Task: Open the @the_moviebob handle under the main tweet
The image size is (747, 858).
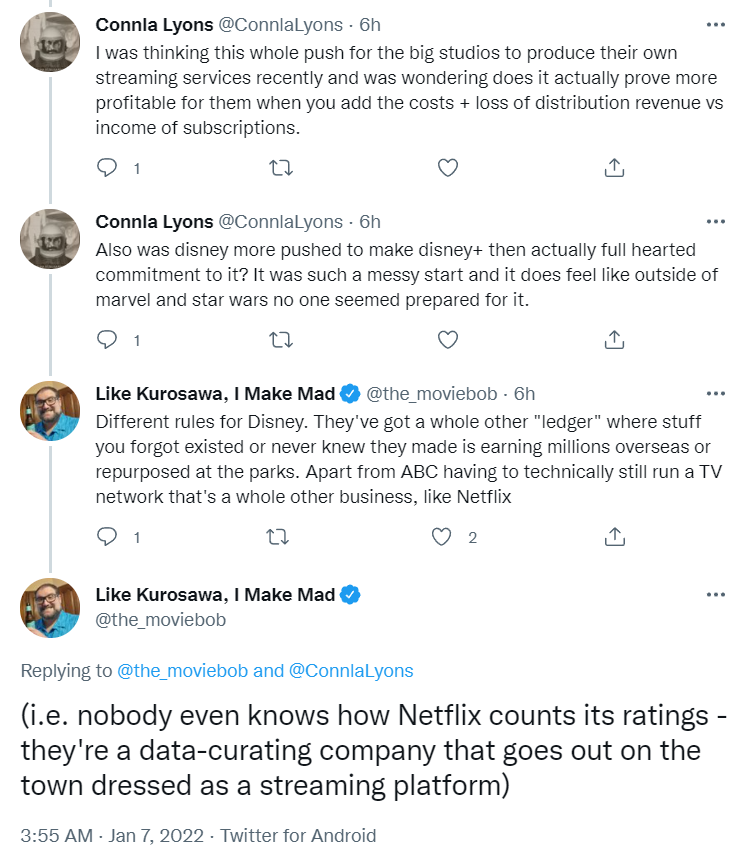Action: click(161, 620)
